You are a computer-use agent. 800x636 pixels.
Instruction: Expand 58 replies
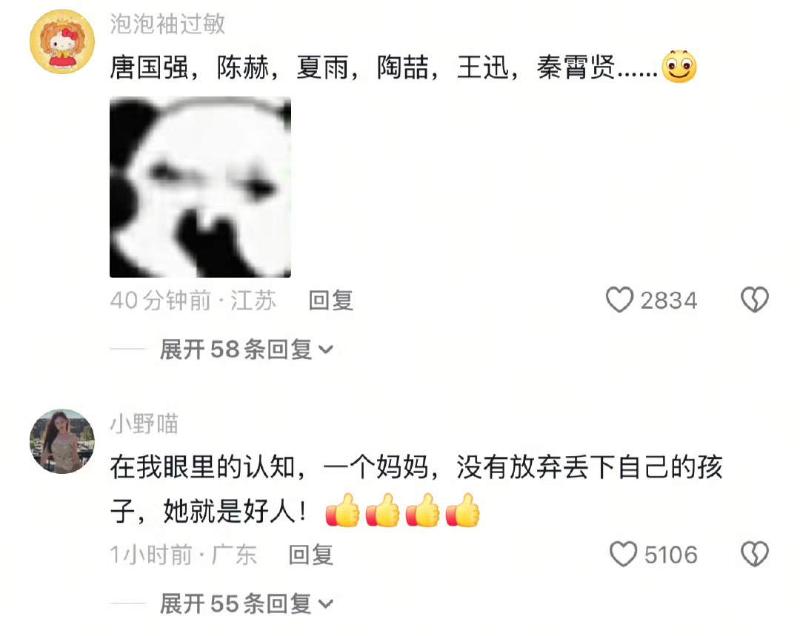tap(246, 349)
